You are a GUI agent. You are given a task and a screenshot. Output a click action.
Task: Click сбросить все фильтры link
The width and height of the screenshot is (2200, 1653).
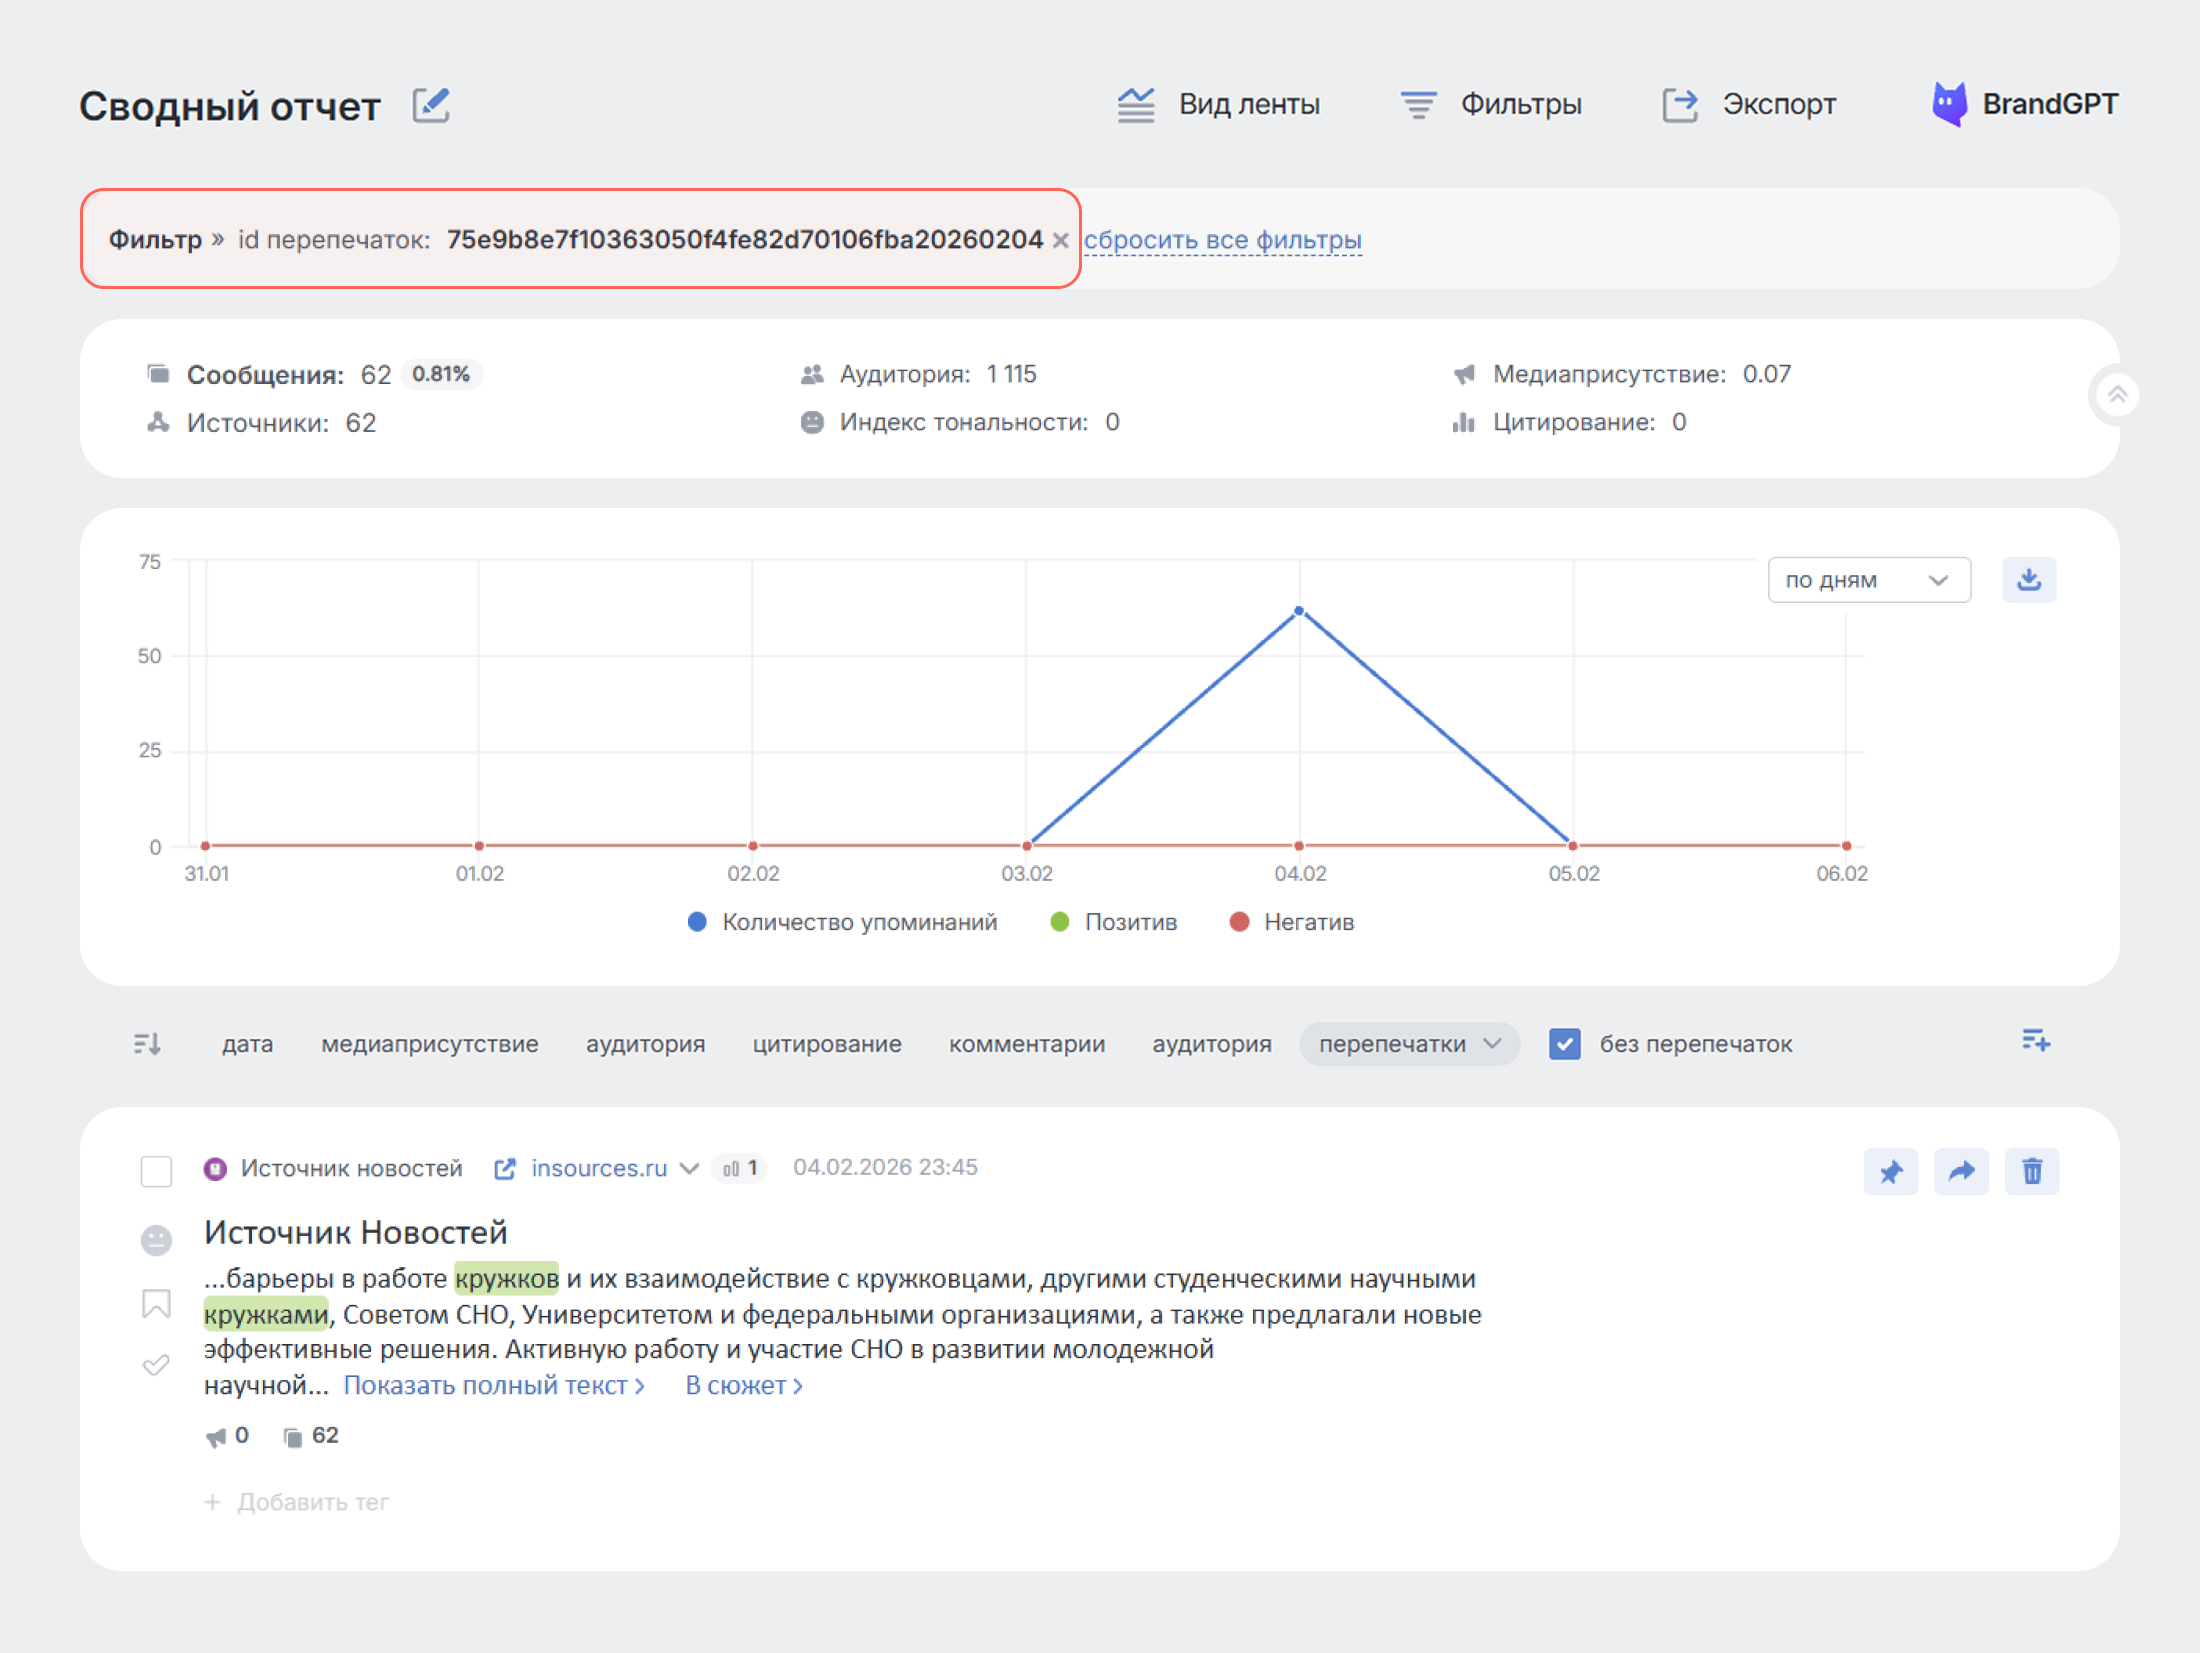(1222, 240)
